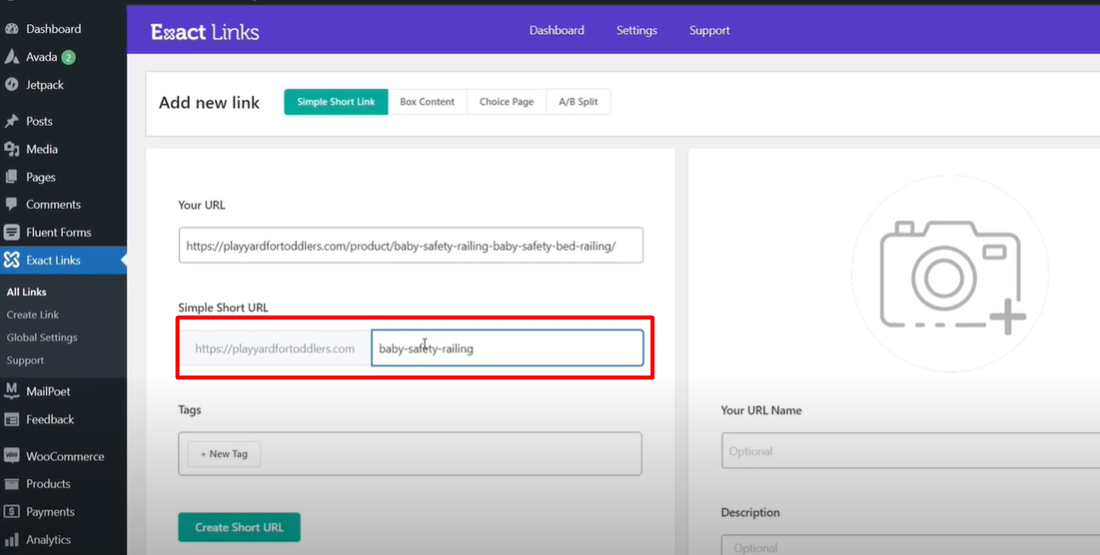Switch to the Box Content tab
Screen dimensions: 1100x555
coord(427,102)
